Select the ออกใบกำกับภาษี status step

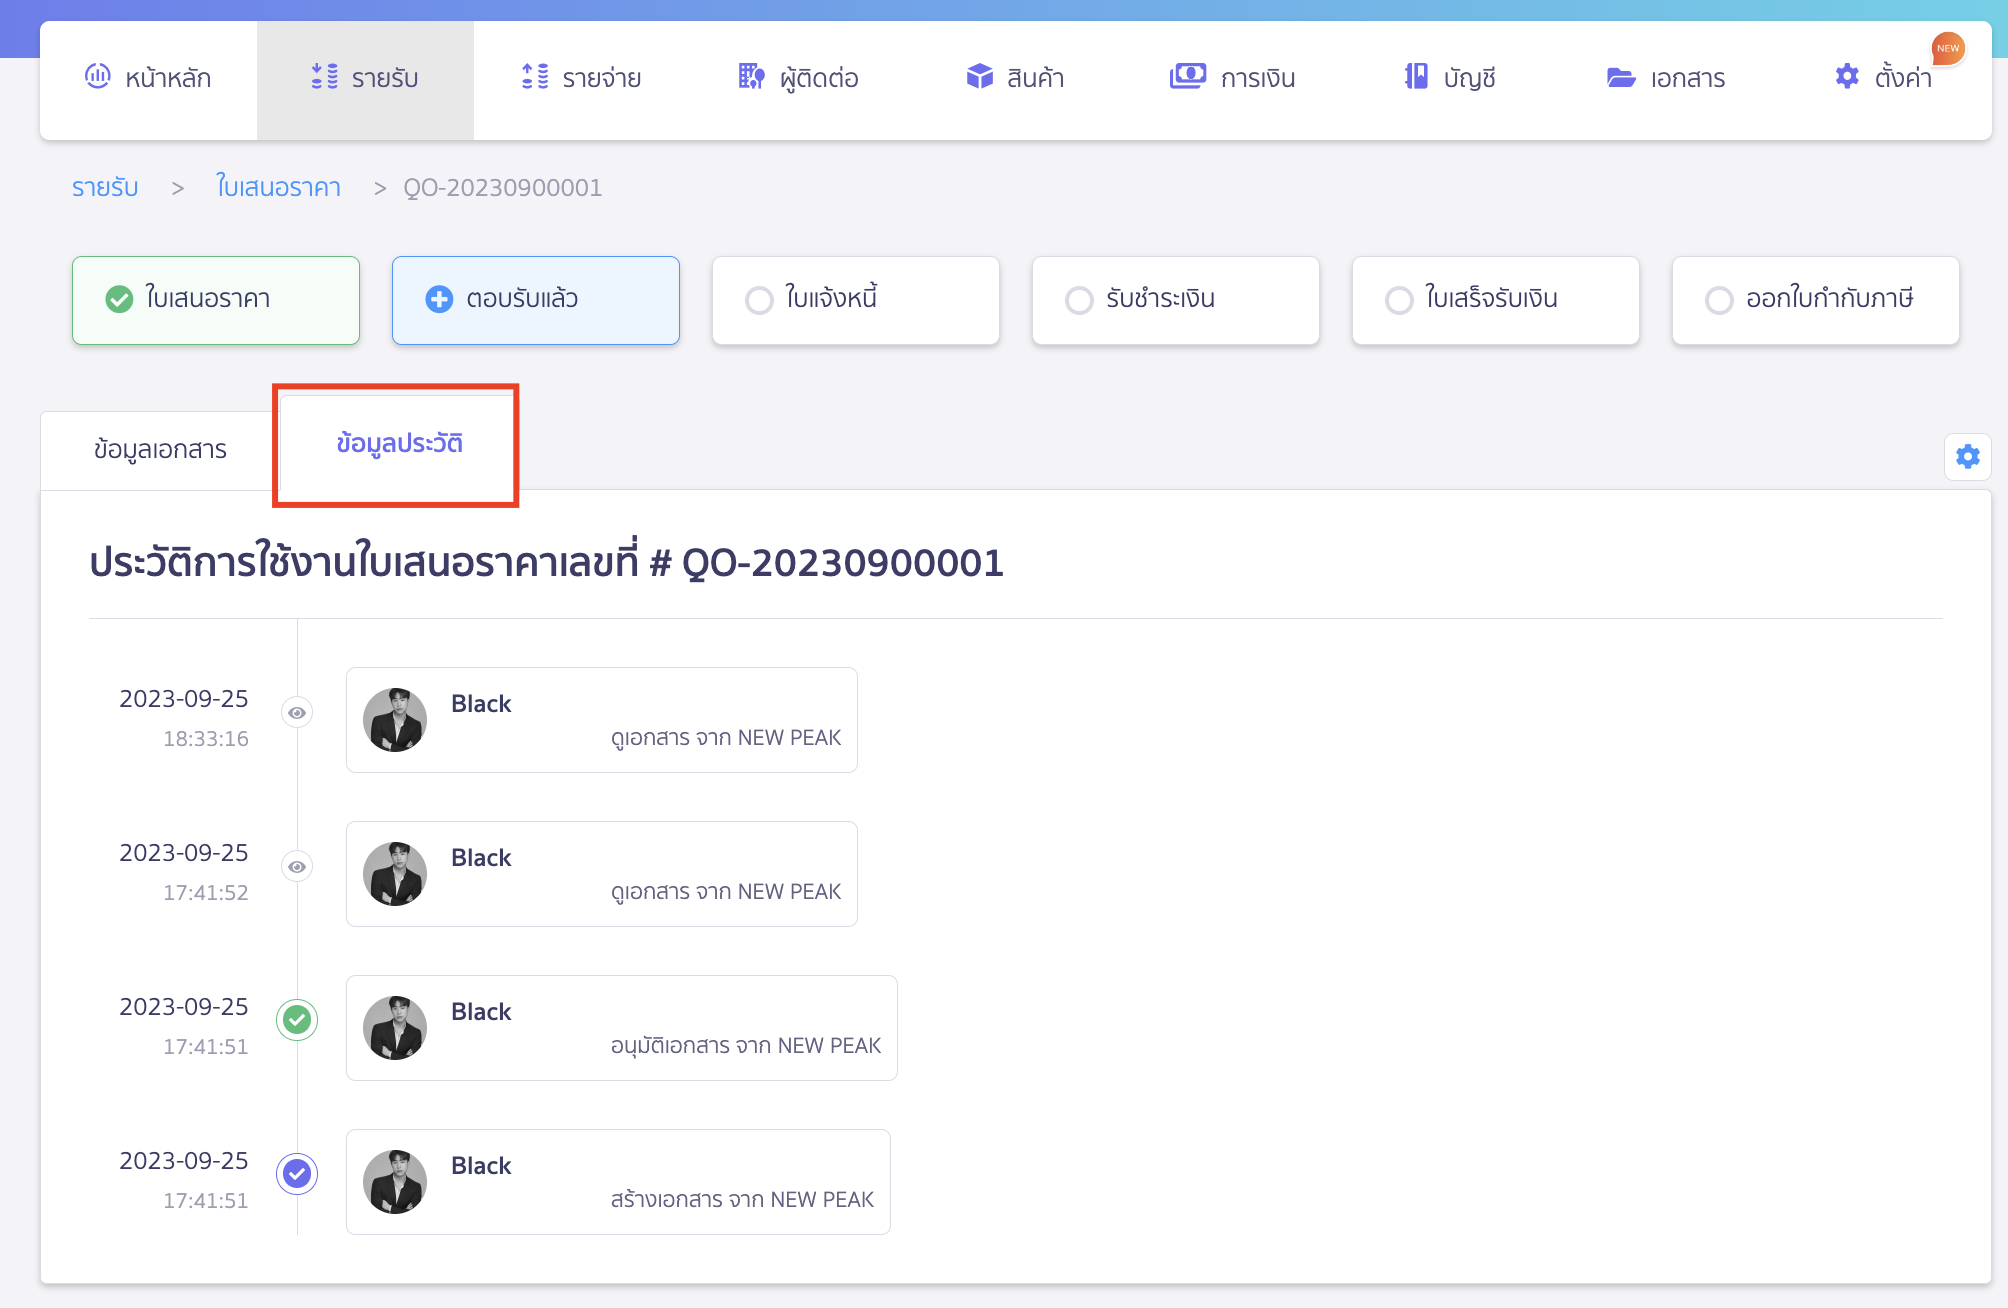[1815, 299]
